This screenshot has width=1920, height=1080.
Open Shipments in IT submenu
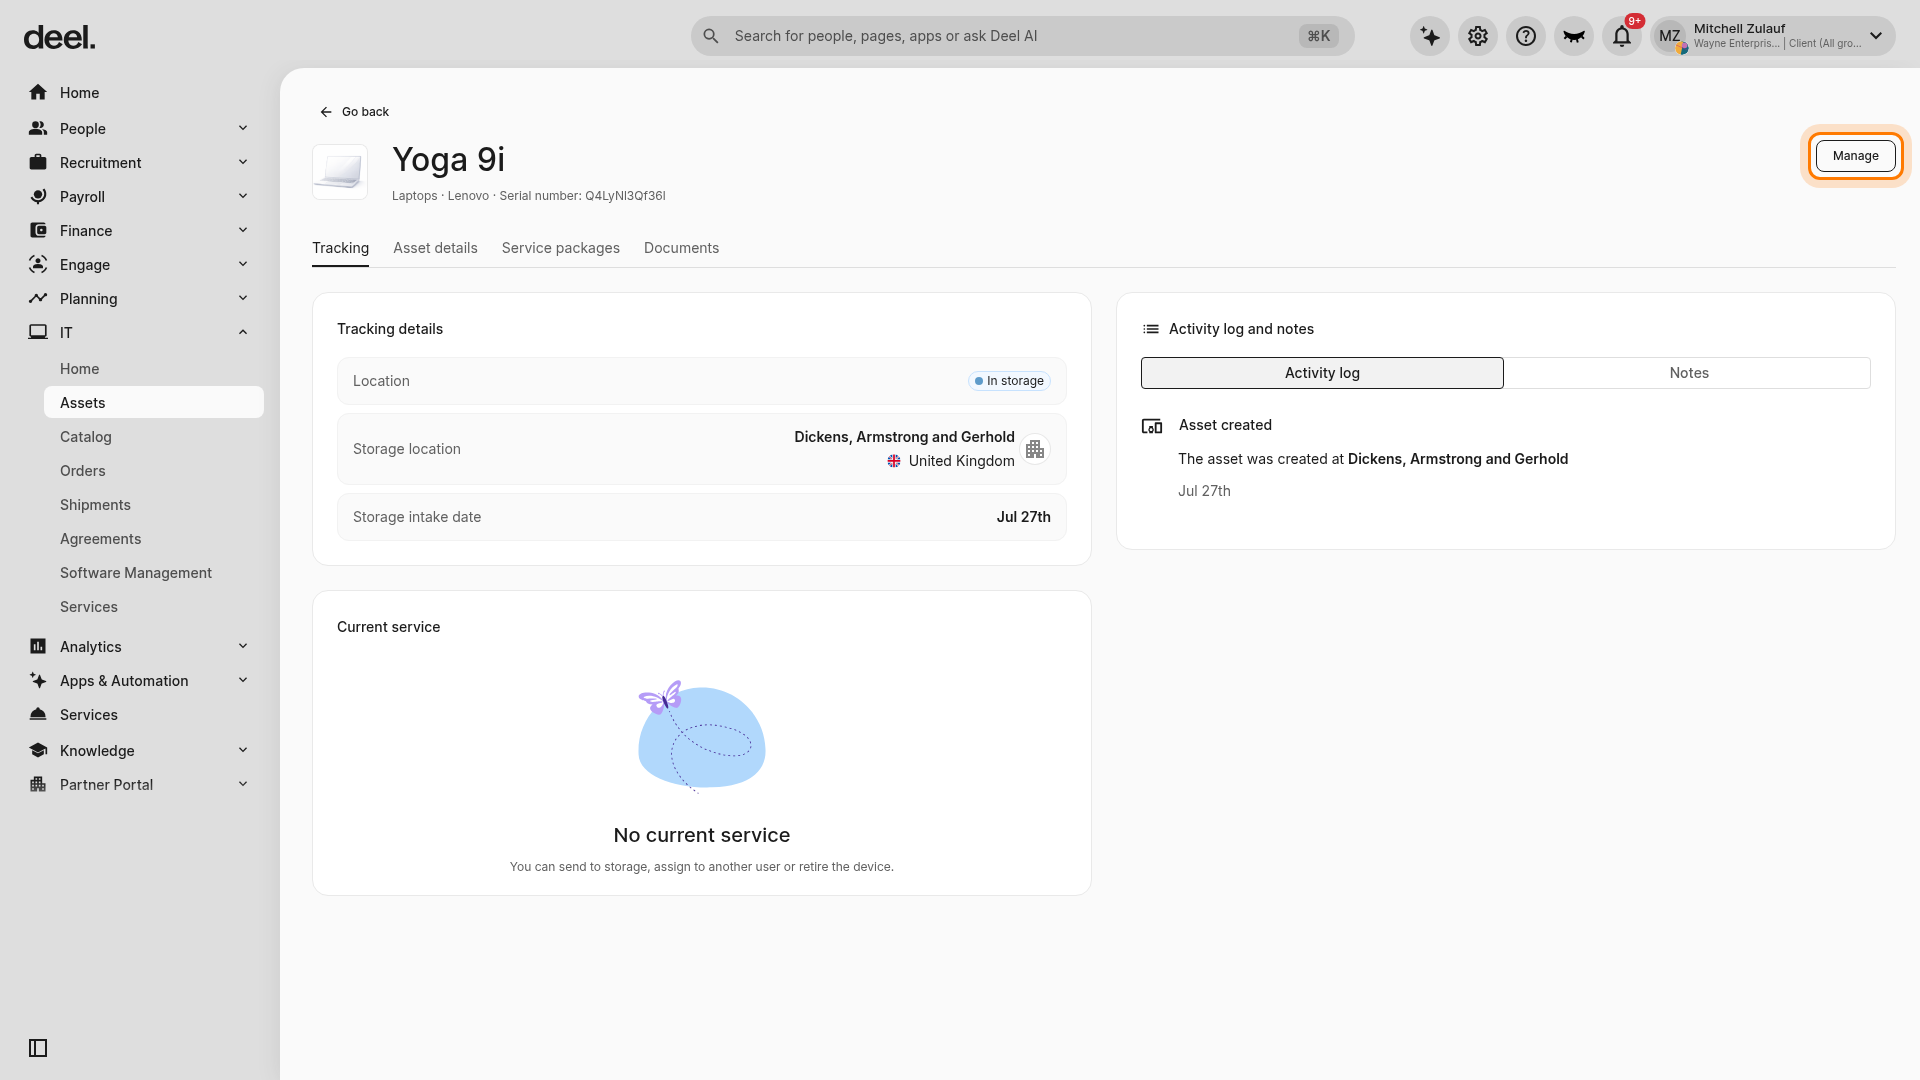[x=154, y=505]
